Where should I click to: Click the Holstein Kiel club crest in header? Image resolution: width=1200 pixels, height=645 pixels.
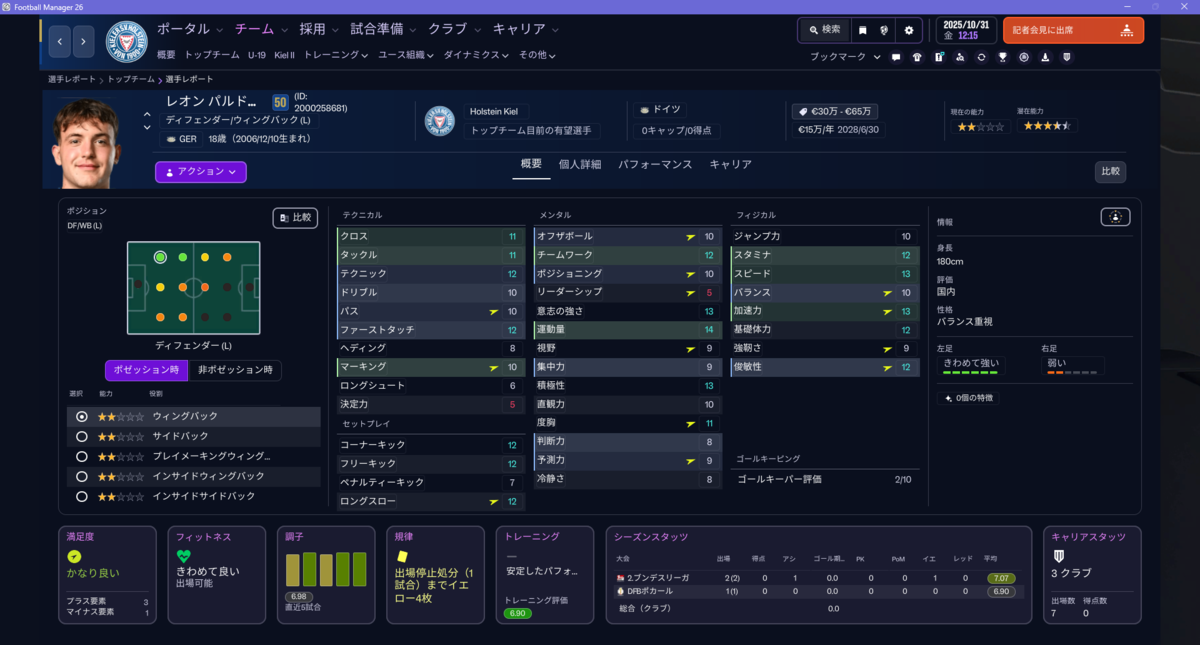coord(126,41)
